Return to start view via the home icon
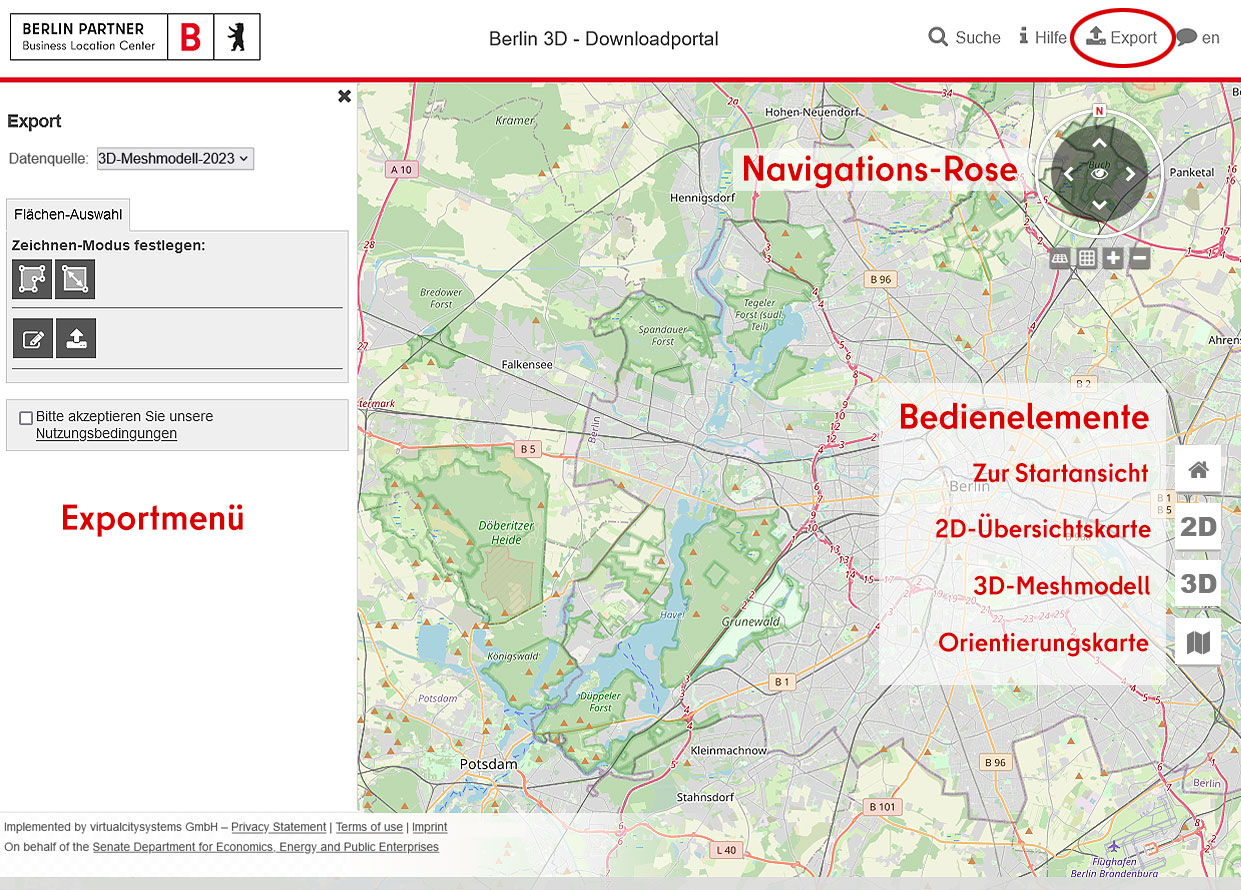 pos(1198,469)
